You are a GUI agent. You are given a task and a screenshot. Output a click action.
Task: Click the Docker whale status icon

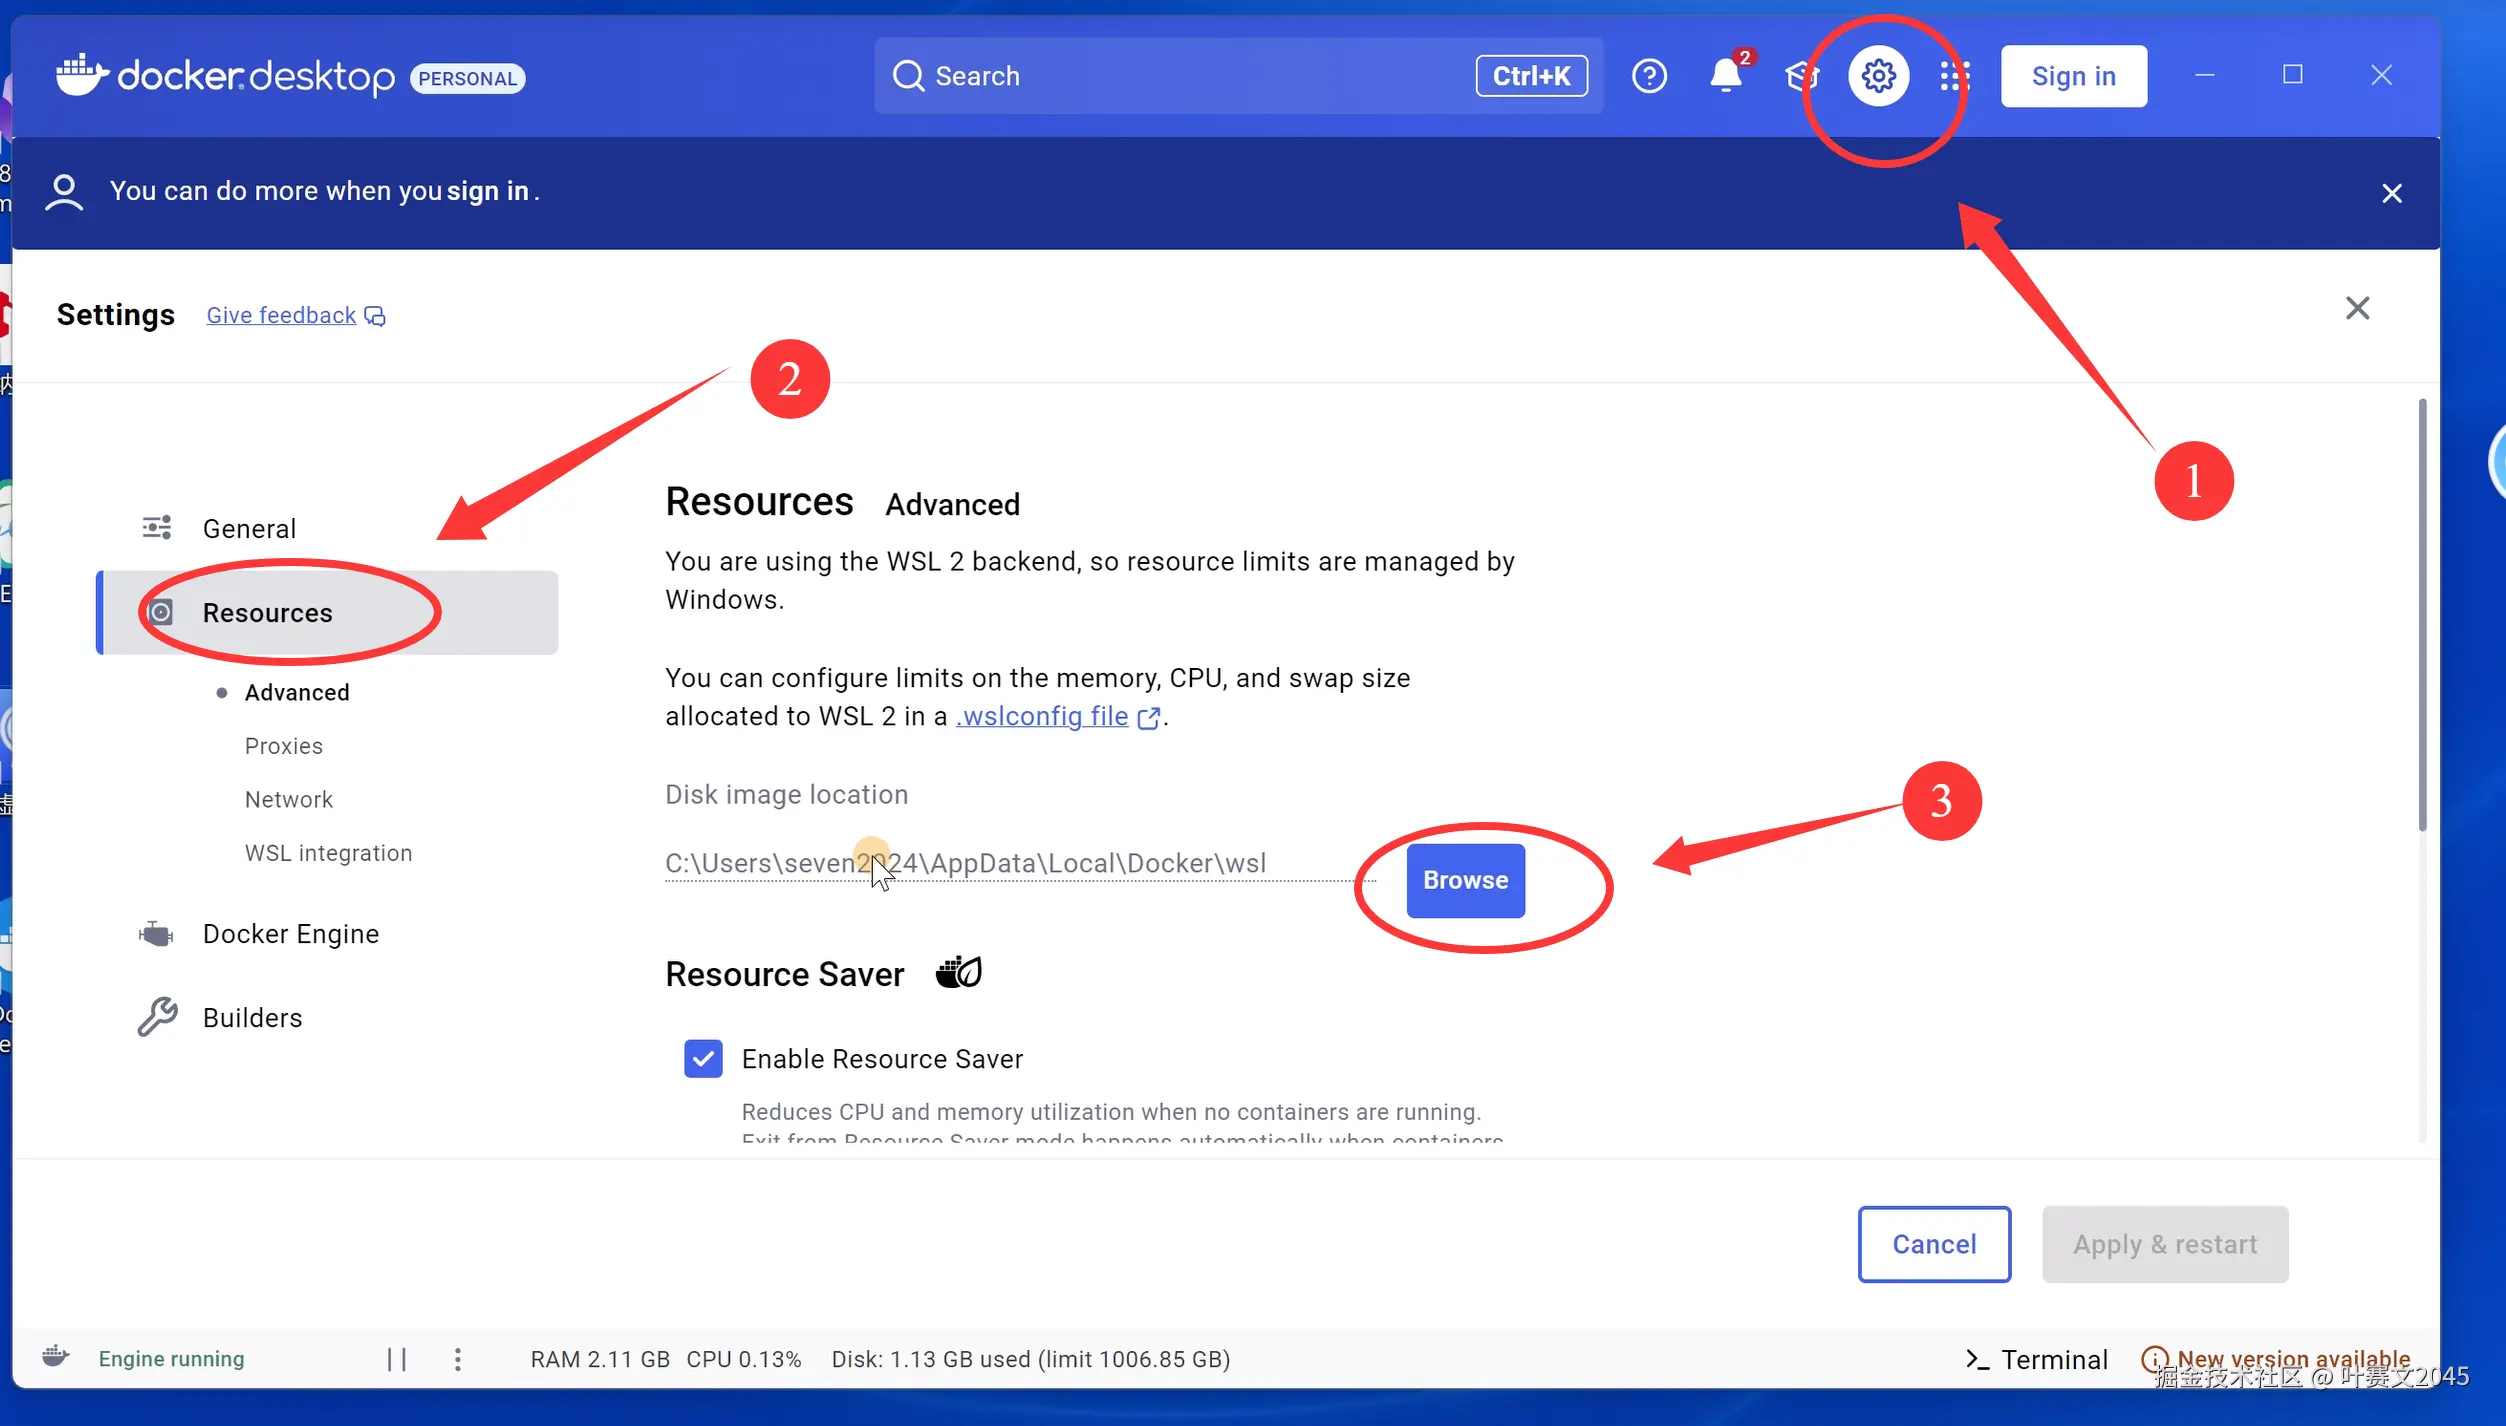pyautogui.click(x=56, y=1357)
